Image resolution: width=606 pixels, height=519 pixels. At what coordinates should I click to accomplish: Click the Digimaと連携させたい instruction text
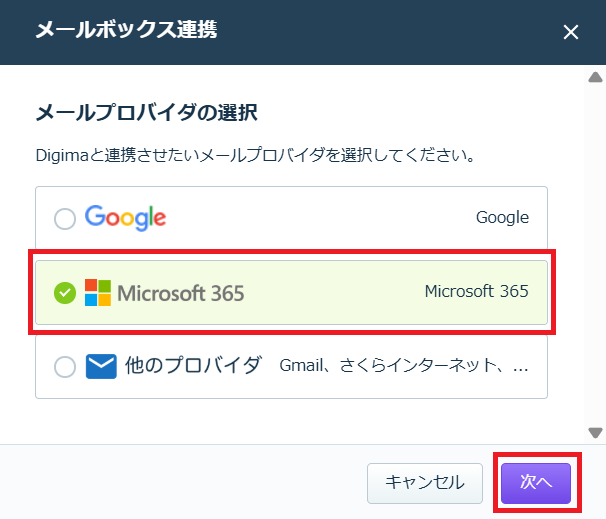[255, 155]
